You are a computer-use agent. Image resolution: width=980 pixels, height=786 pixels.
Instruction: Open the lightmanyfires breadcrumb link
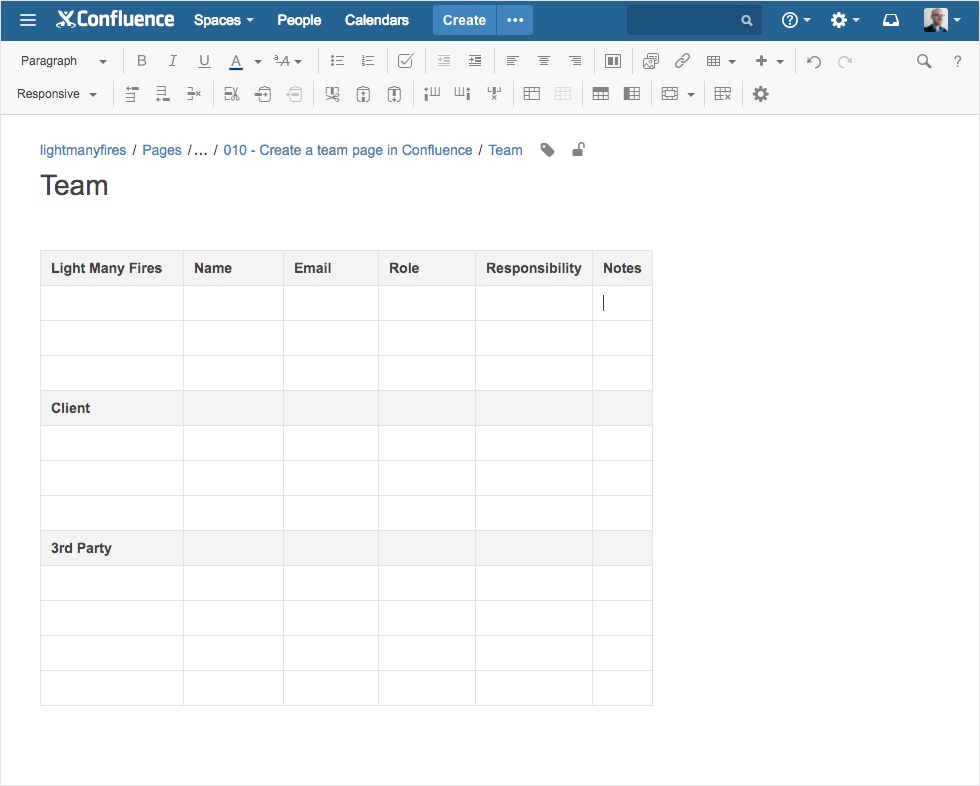[x=82, y=150]
